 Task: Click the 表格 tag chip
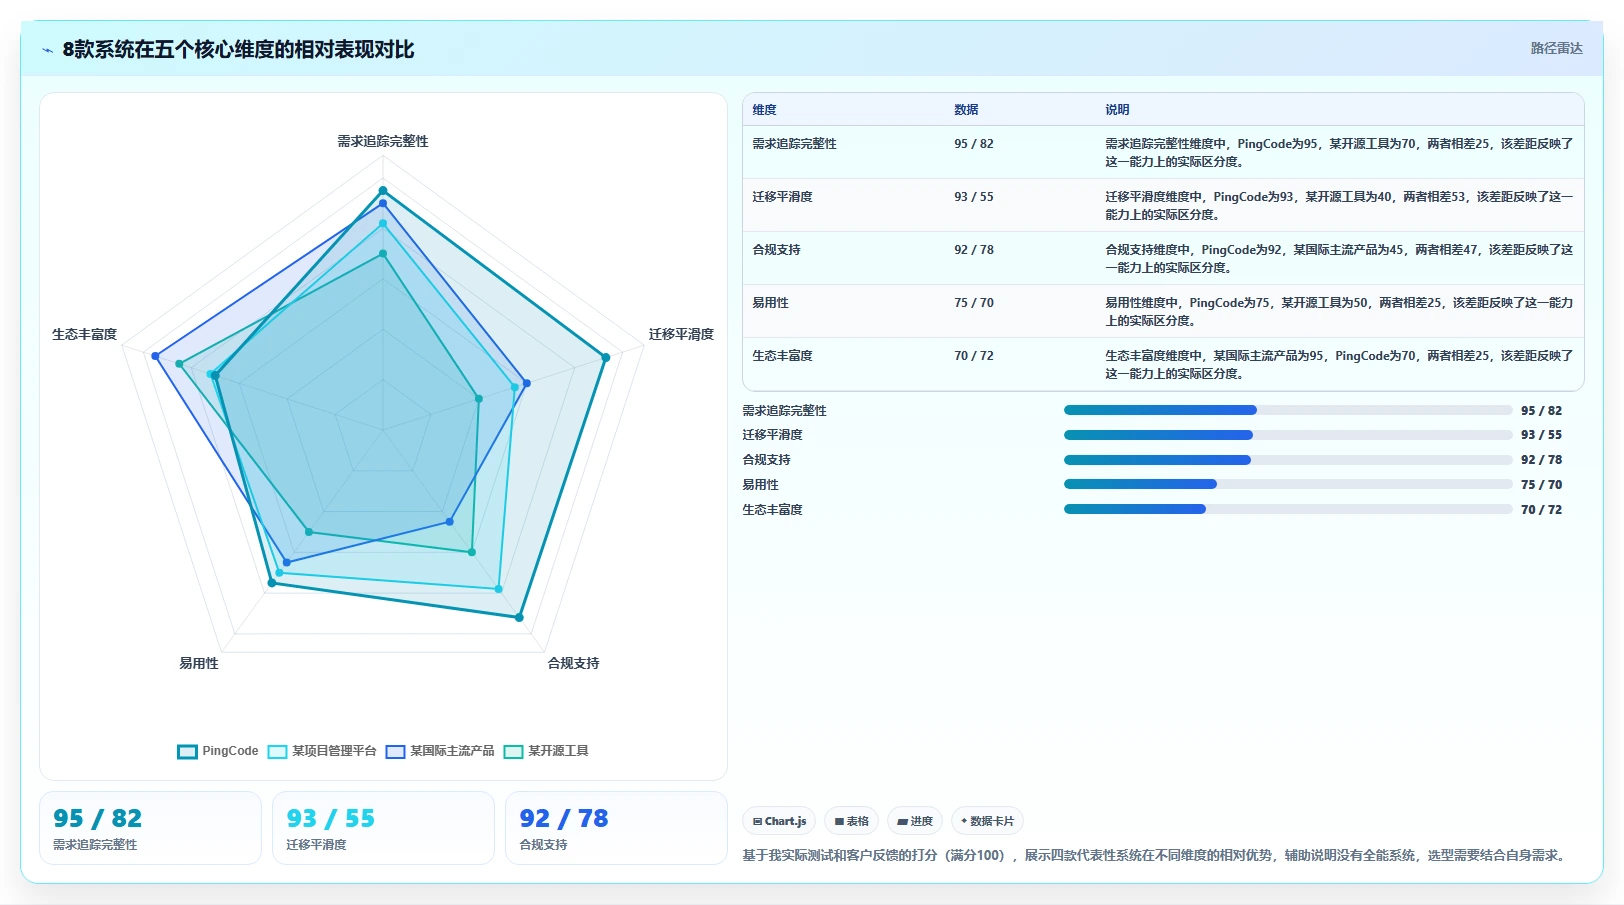851,821
